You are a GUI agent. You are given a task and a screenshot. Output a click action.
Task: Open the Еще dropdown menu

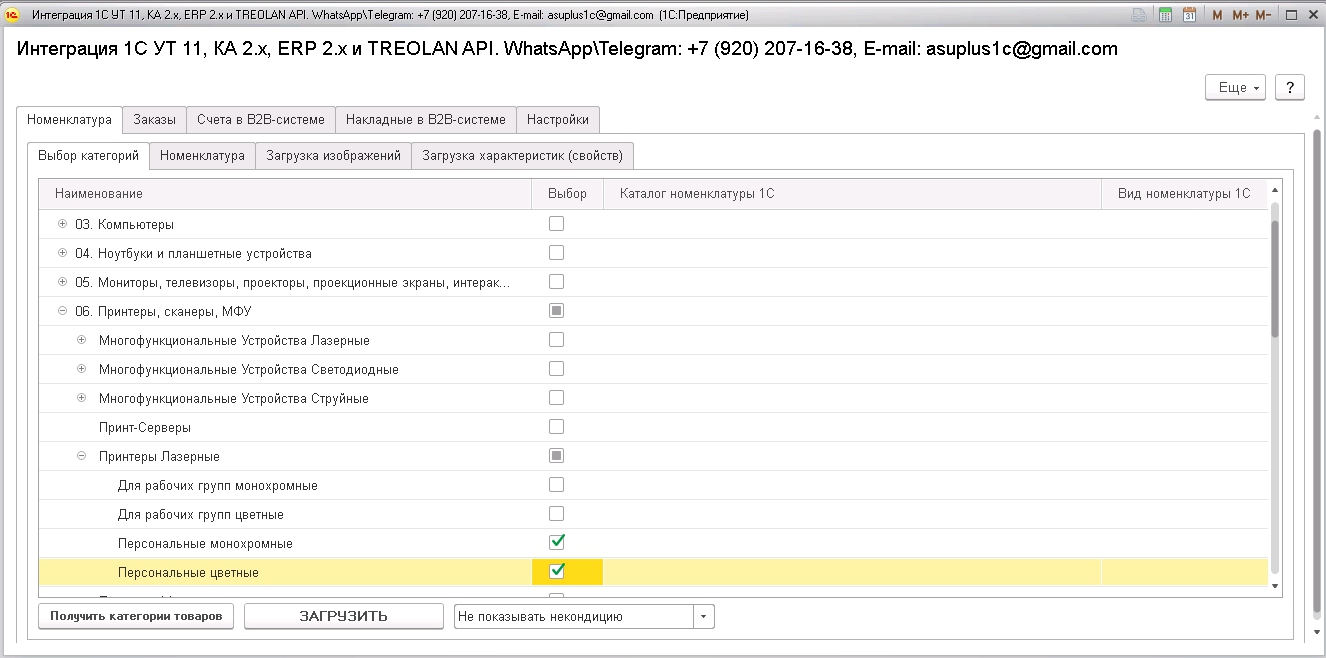click(x=1236, y=87)
